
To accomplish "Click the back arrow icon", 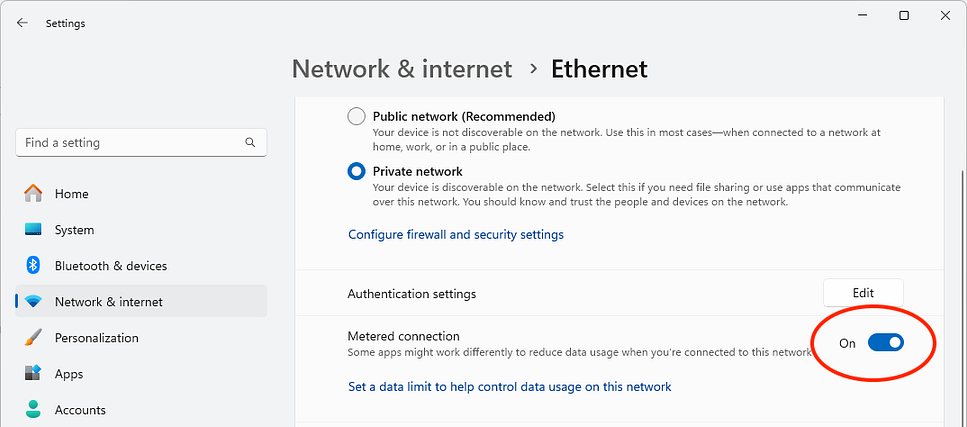I will tap(22, 23).
